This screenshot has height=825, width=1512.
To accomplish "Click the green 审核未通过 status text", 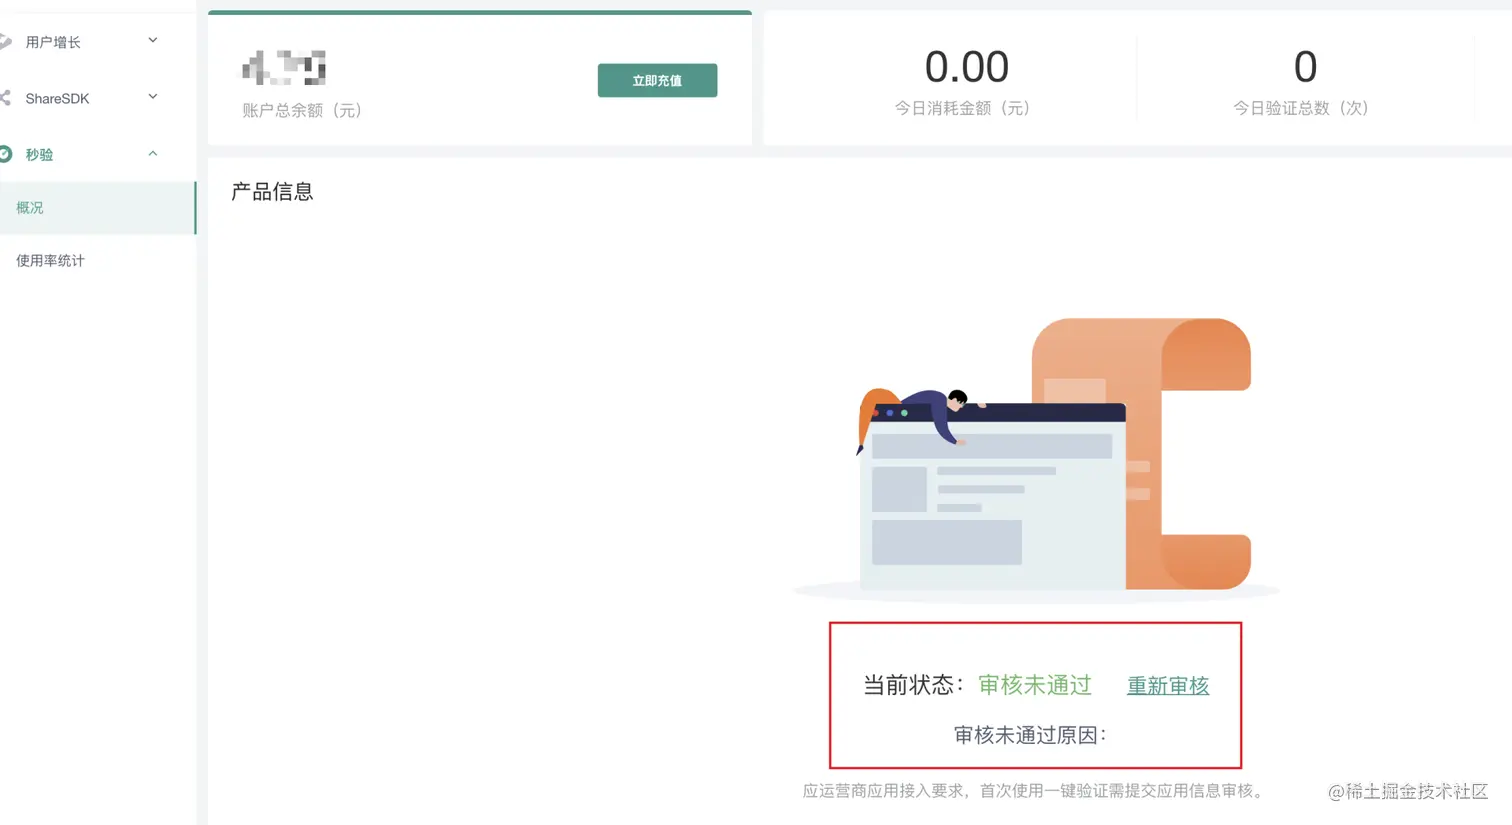I will [1034, 686].
